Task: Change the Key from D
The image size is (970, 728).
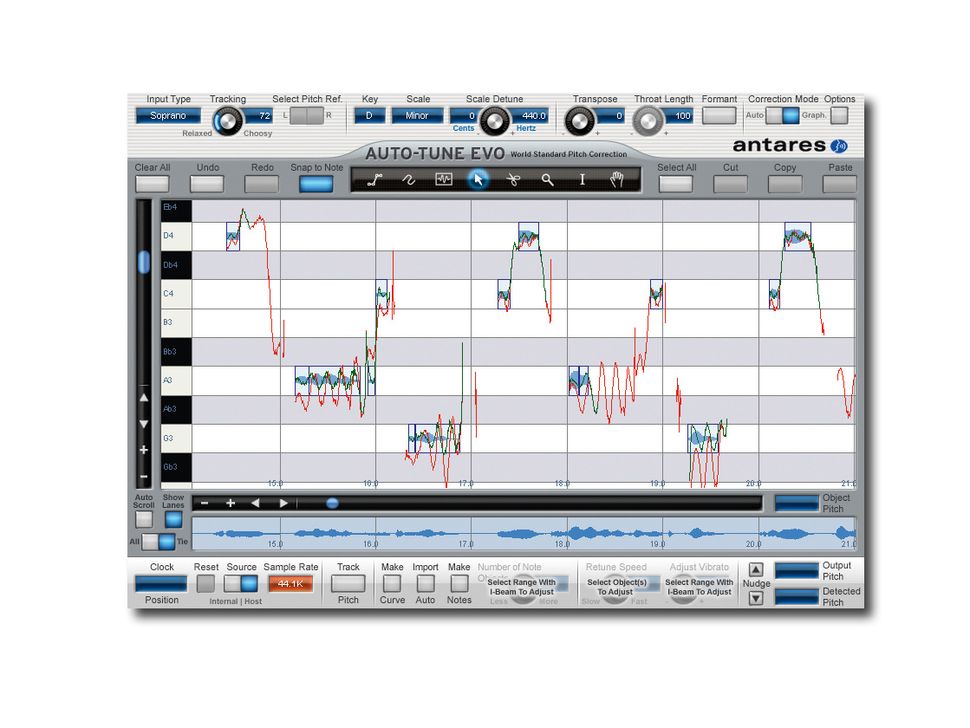Action: click(369, 116)
